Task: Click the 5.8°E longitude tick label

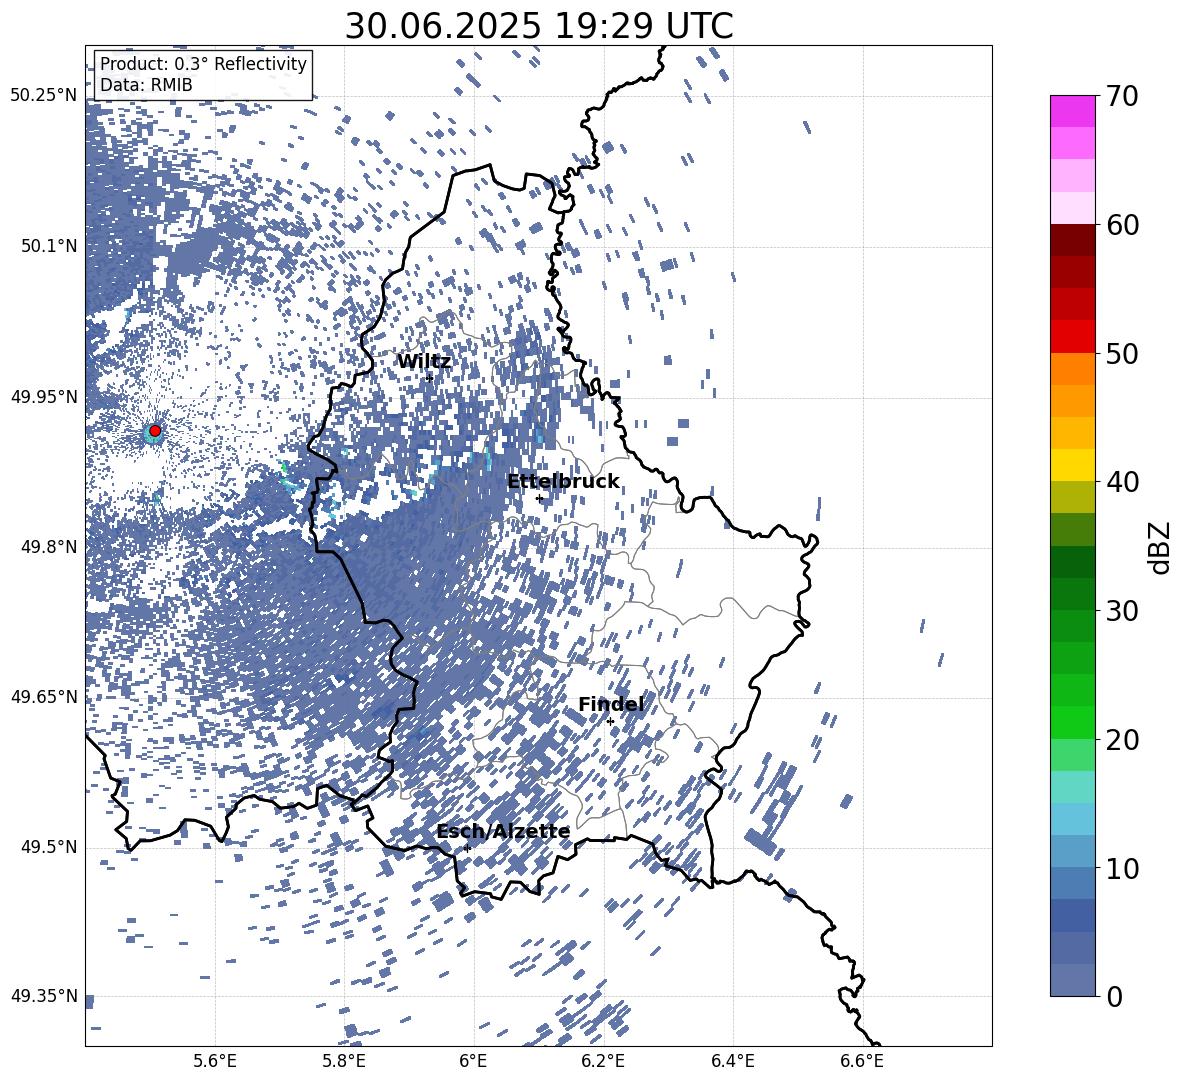Action: pyautogui.click(x=344, y=1061)
